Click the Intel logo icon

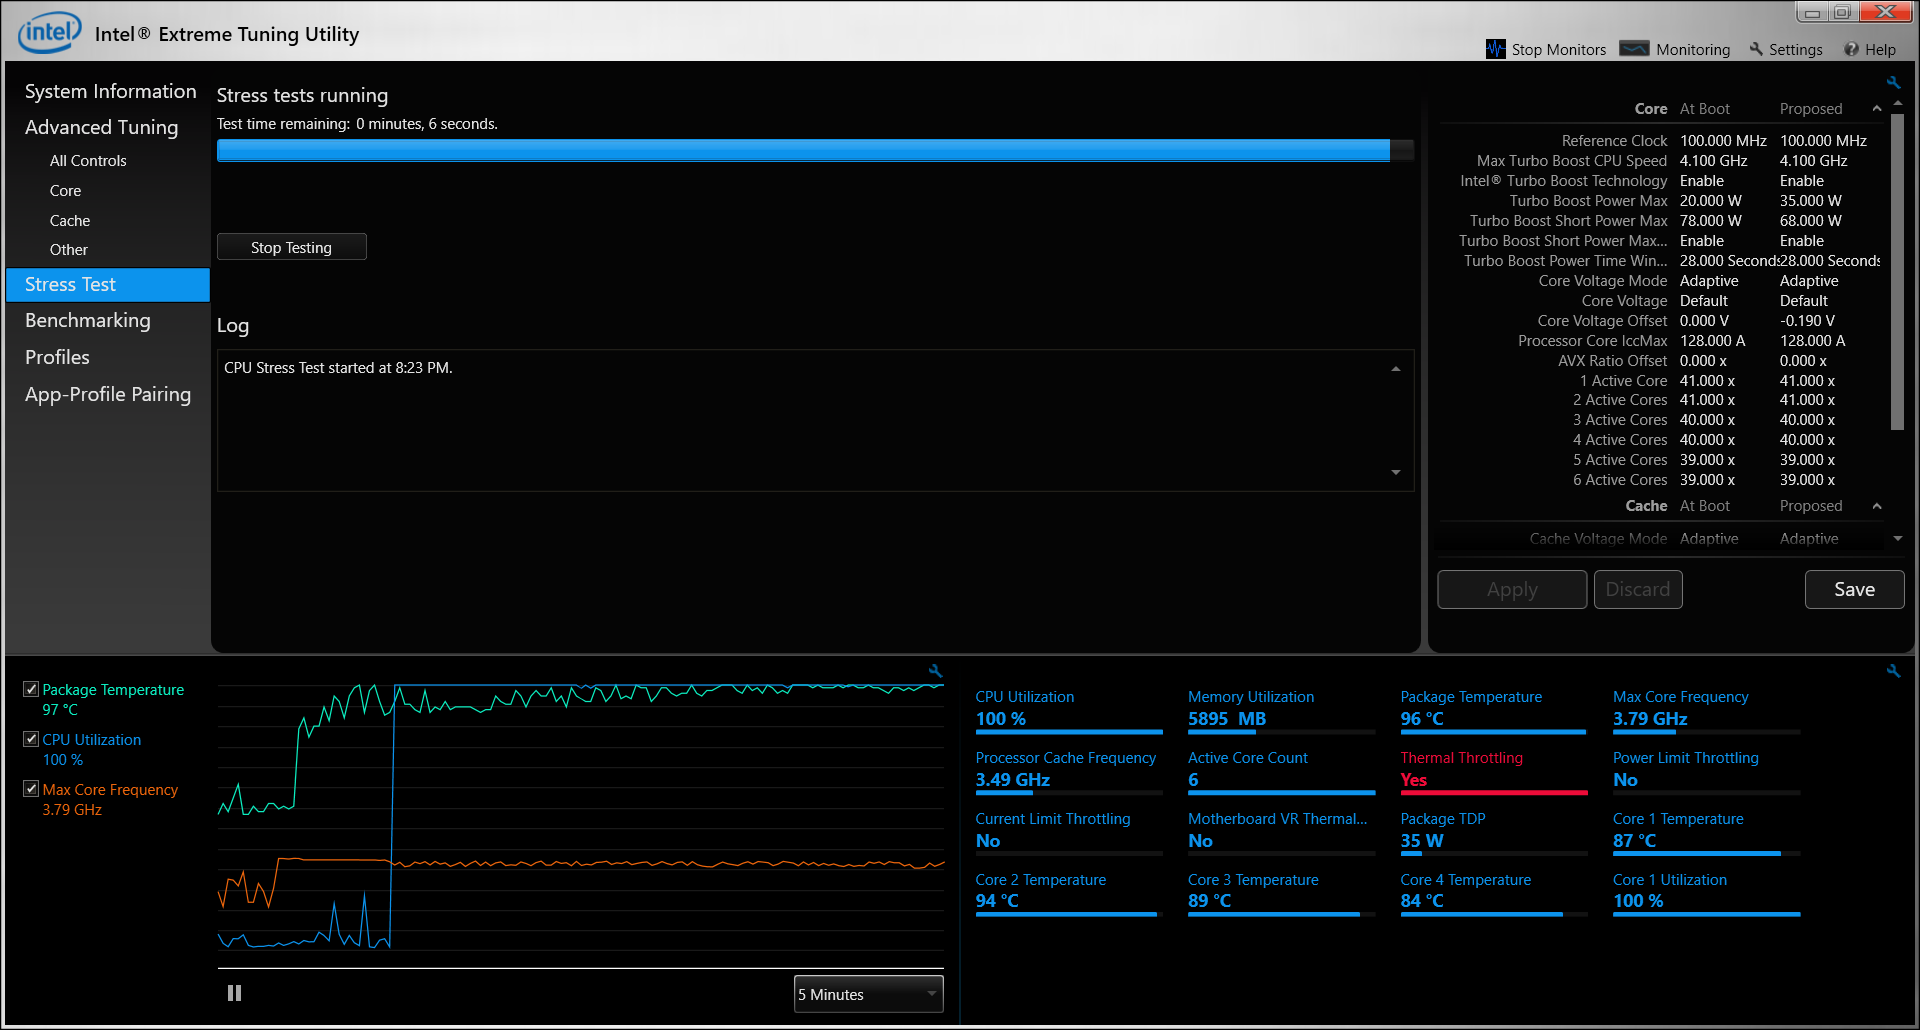click(x=49, y=33)
